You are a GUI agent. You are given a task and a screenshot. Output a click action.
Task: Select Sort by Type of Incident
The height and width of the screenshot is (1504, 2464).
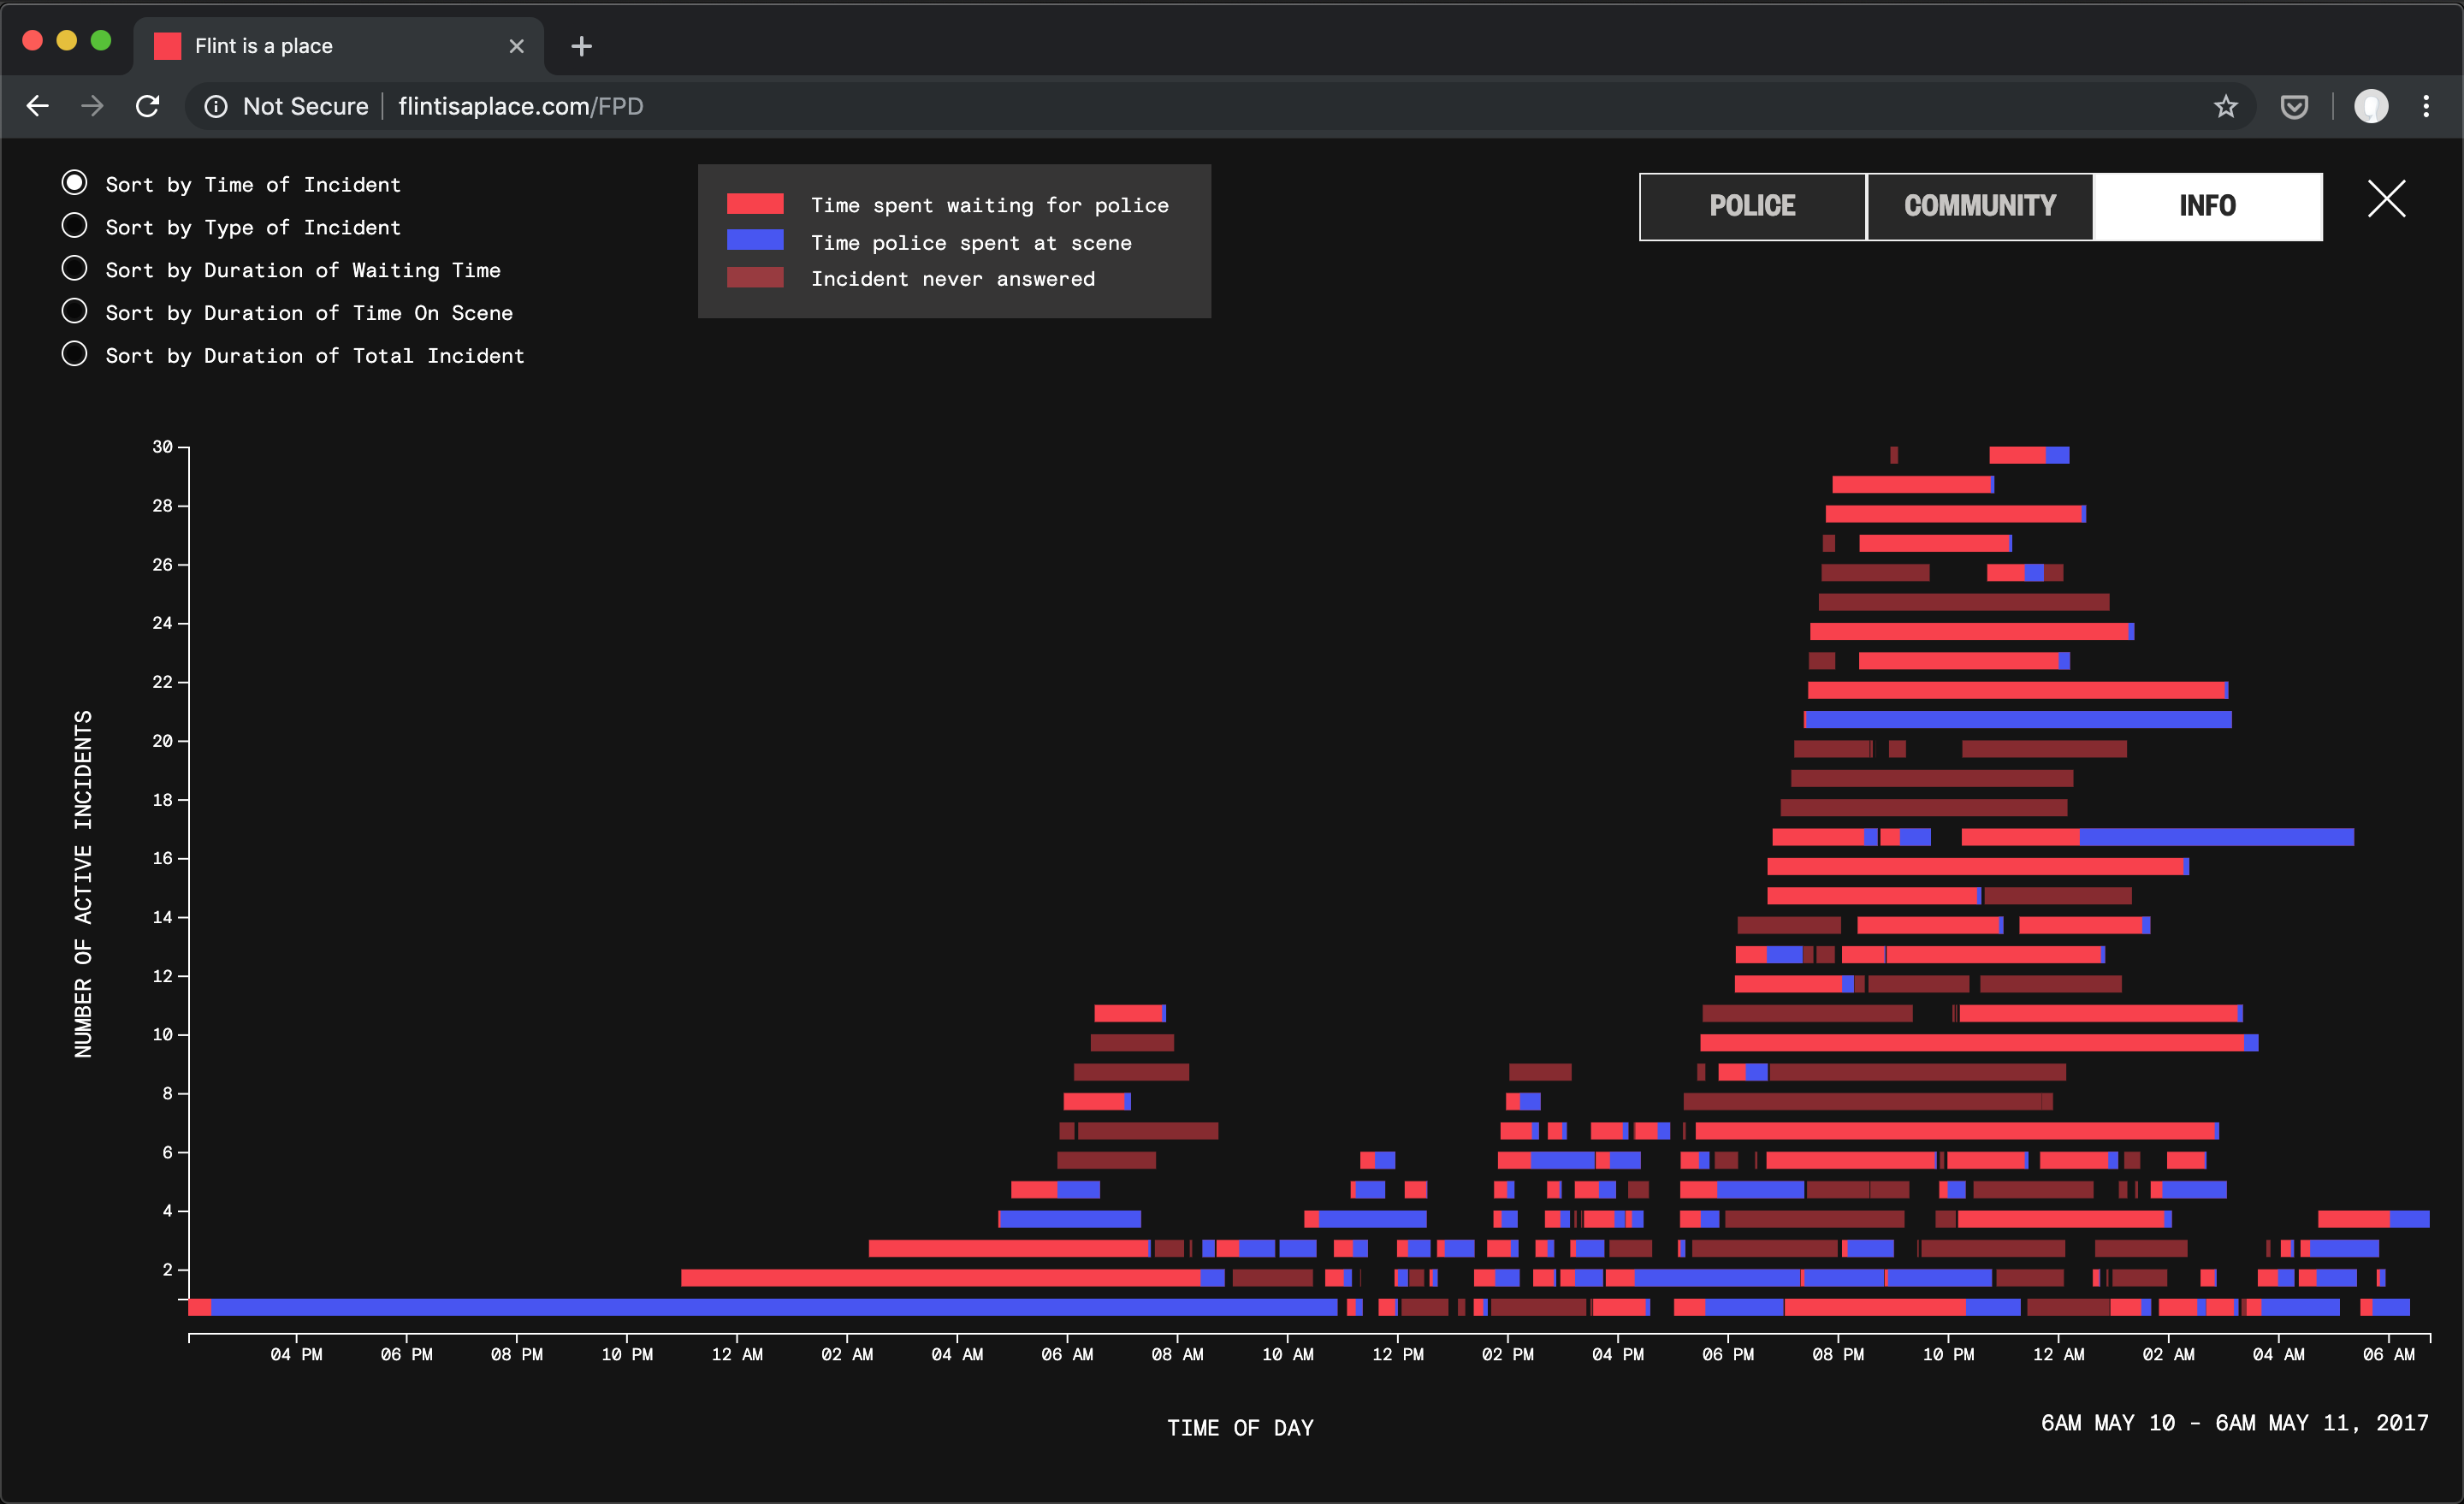75,226
